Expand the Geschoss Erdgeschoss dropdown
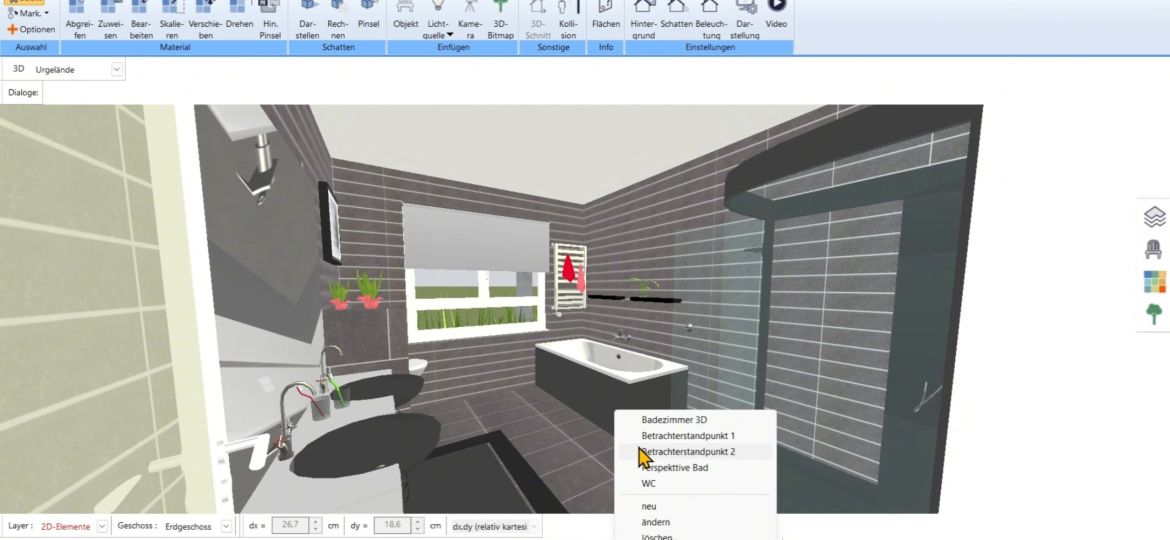This screenshot has height=540, width=1170. [x=226, y=527]
